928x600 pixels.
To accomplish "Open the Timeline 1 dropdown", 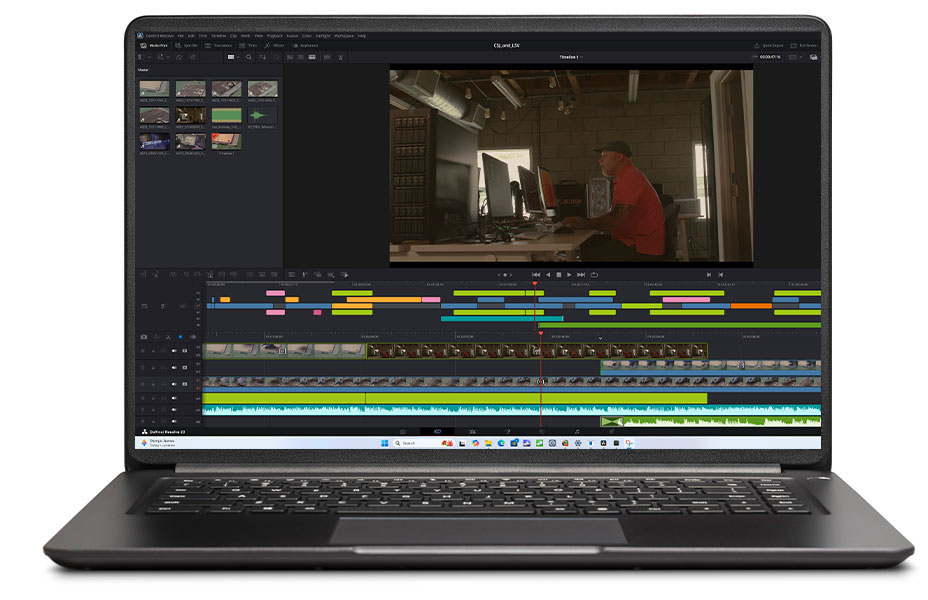I will [571, 57].
